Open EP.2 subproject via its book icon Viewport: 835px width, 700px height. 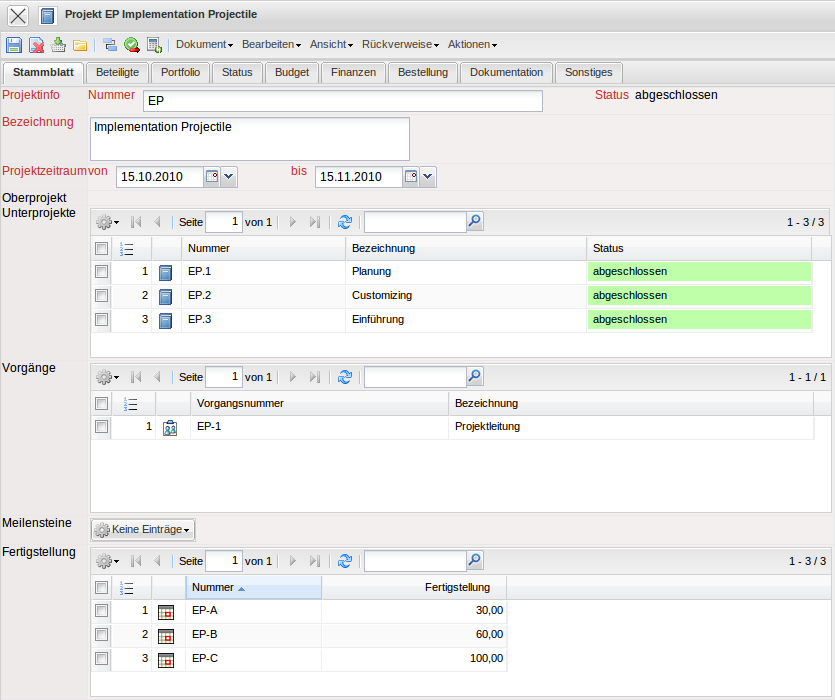166,296
